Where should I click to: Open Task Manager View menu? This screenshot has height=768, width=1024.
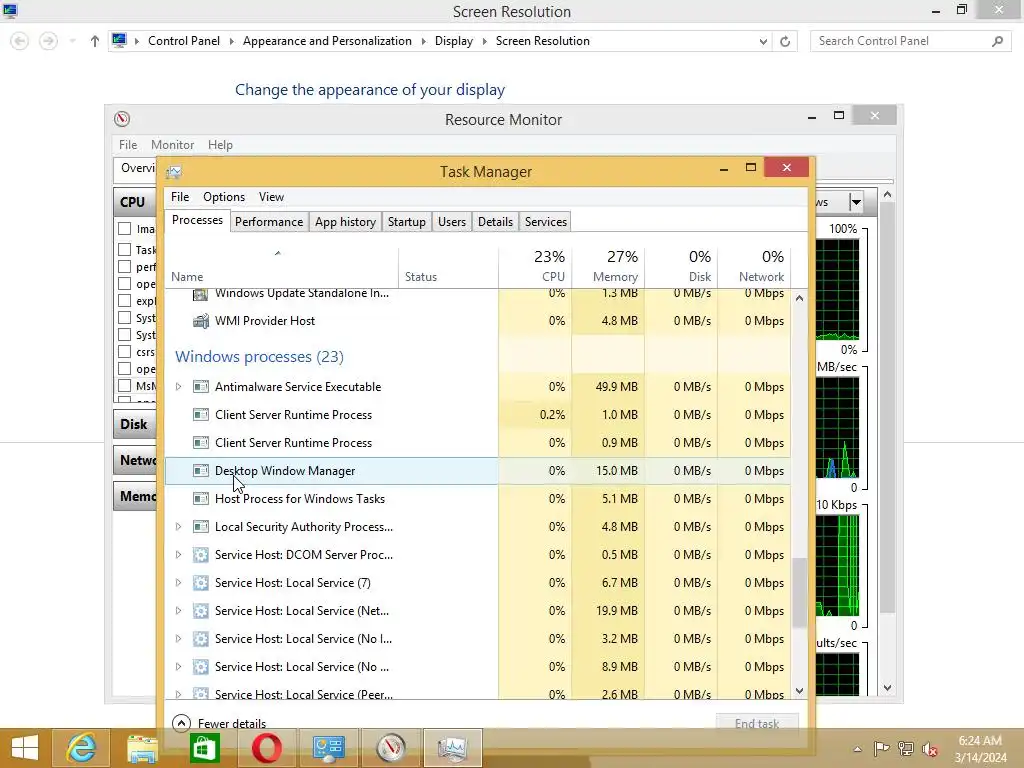[x=271, y=197]
